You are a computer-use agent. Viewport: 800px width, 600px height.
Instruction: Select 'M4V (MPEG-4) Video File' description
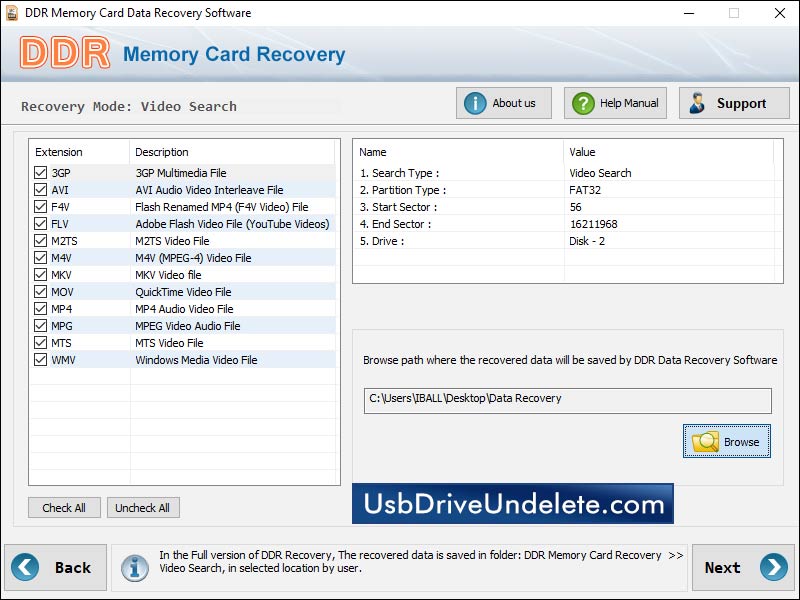[193, 258]
